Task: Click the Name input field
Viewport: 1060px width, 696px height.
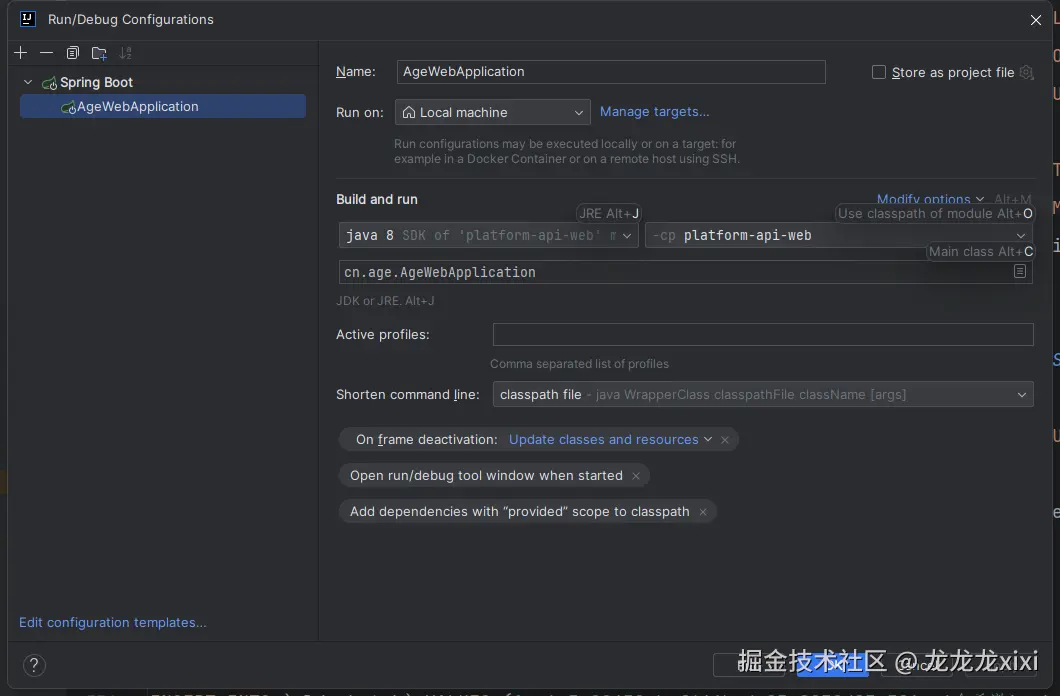Action: [610, 72]
